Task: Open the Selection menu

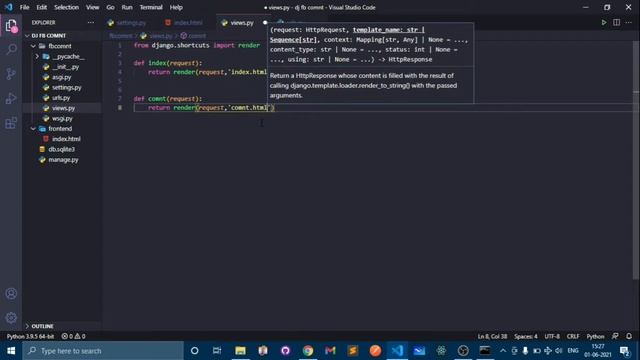Action: click(67, 7)
